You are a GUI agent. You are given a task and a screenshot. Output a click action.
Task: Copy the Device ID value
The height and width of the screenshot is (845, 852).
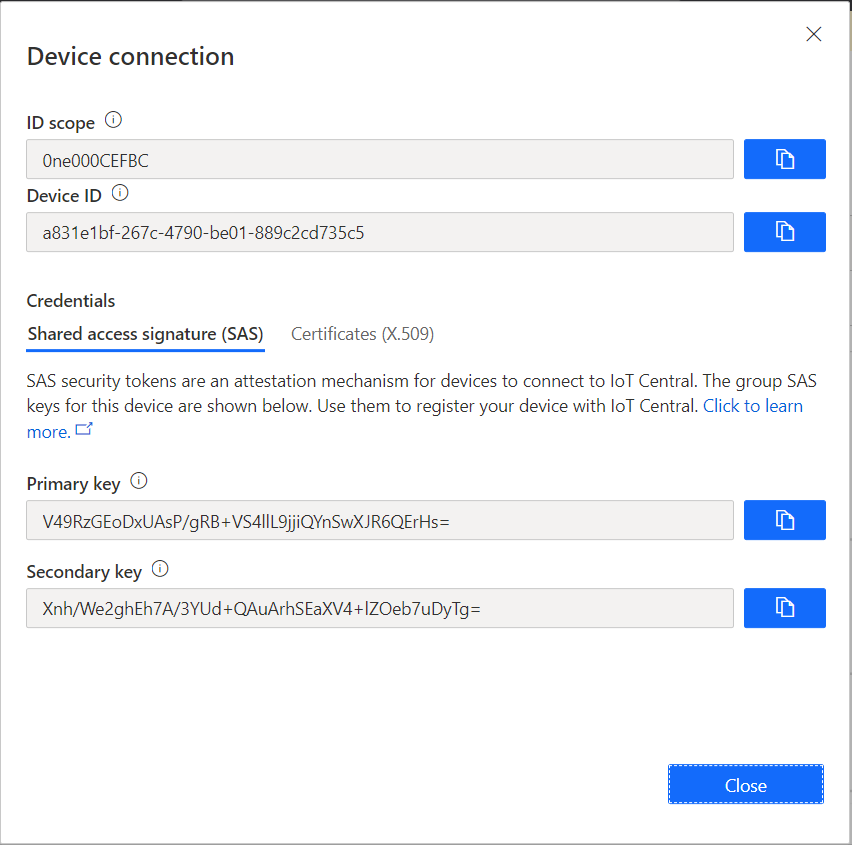click(785, 232)
